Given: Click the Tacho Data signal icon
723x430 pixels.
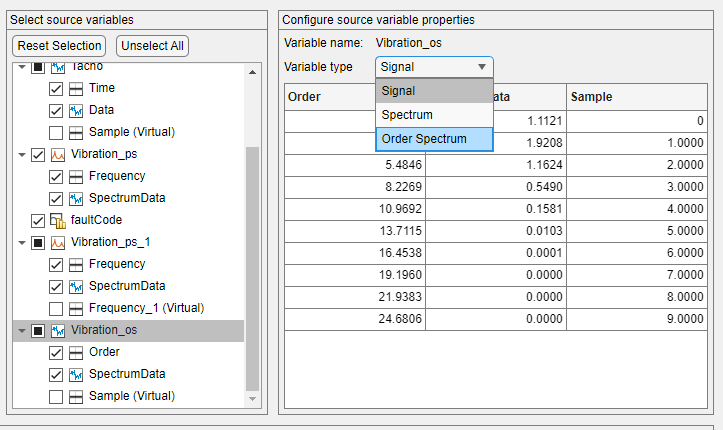Looking at the screenshot, I should click(x=76, y=111).
